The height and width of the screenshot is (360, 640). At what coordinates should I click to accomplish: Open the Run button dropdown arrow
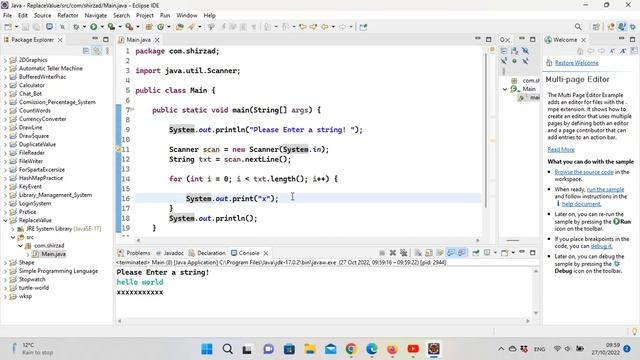pos(102,27)
